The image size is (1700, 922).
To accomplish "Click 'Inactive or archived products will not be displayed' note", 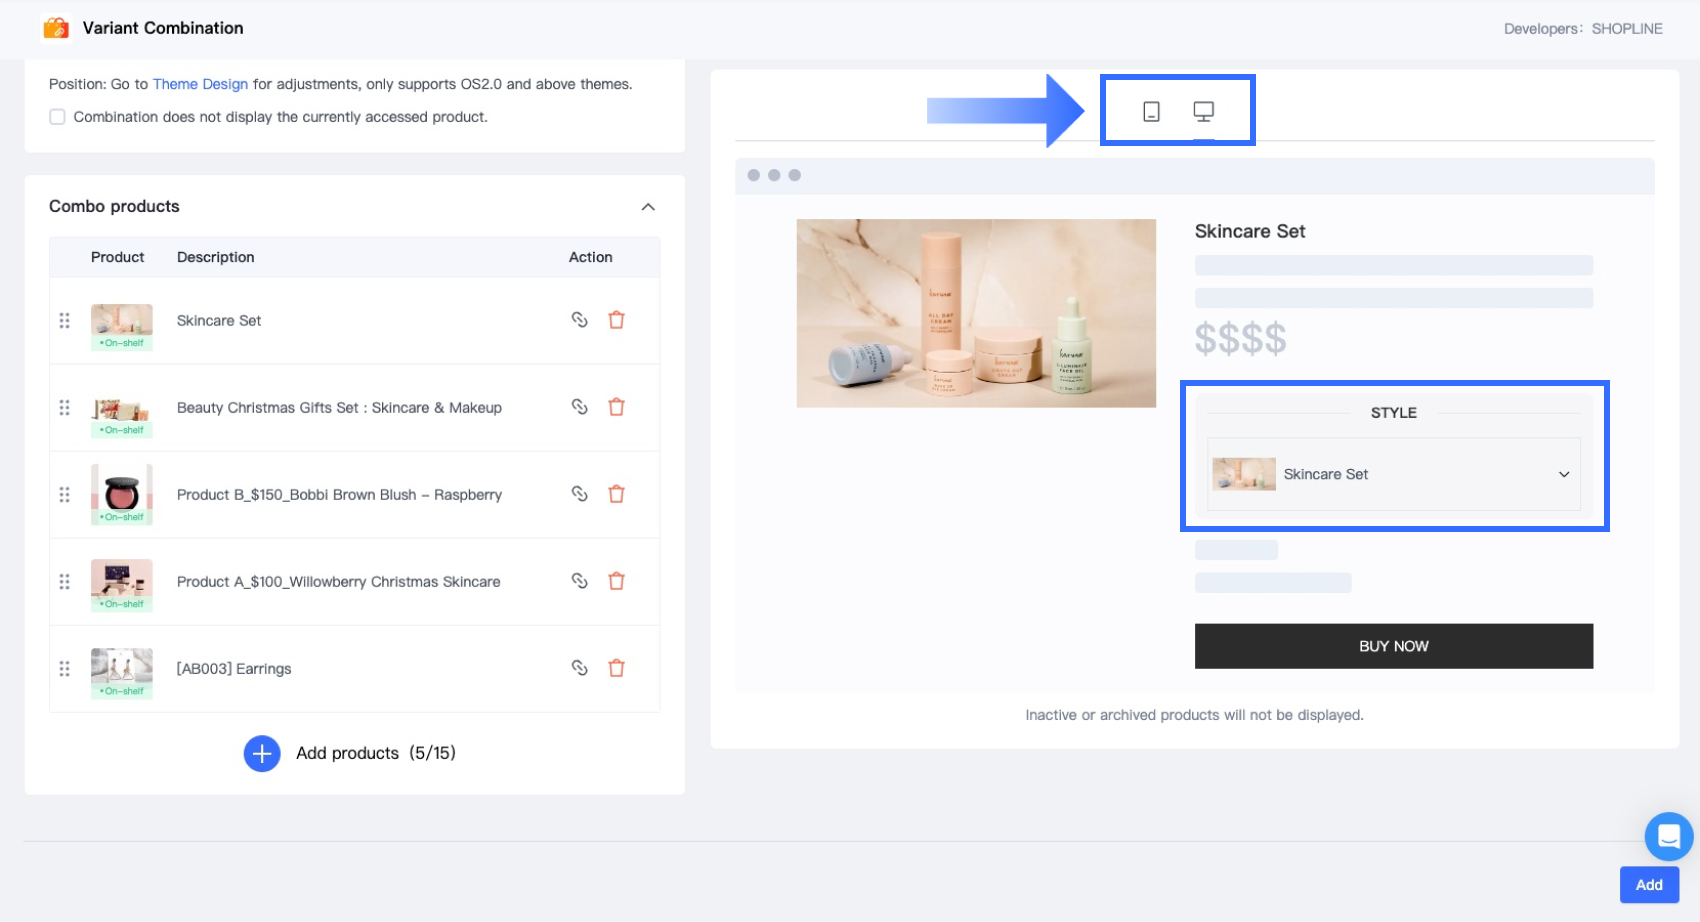I will pos(1195,715).
